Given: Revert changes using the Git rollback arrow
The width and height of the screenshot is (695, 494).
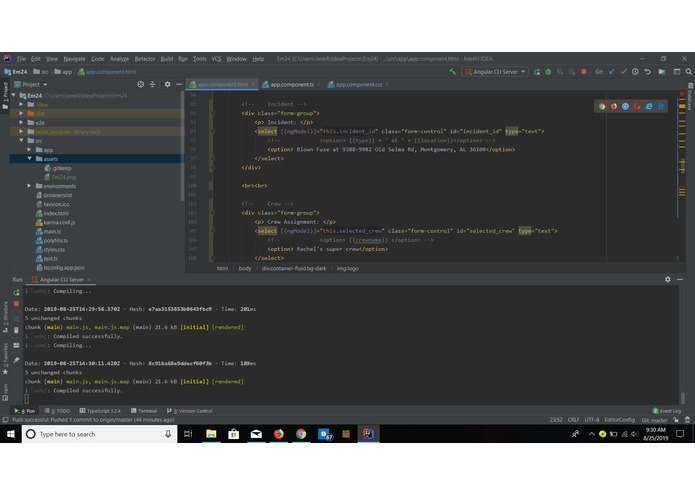Looking at the screenshot, I should coord(647,72).
